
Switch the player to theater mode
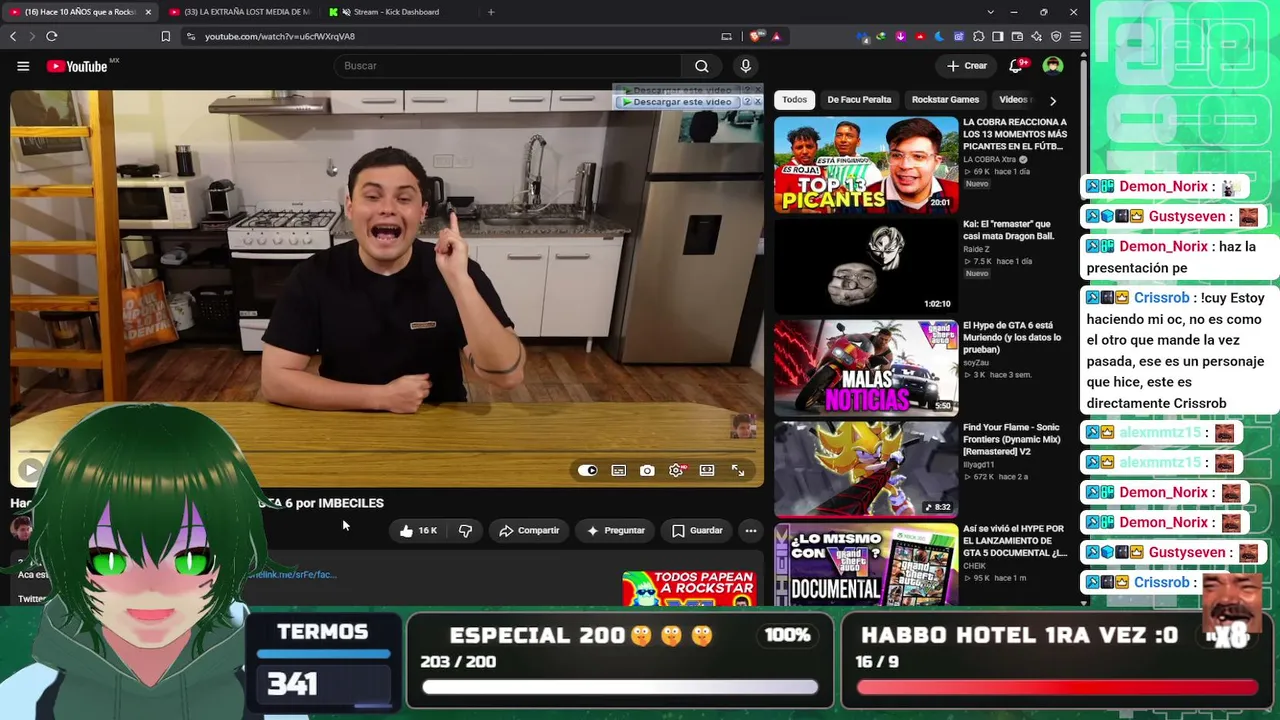pos(707,470)
